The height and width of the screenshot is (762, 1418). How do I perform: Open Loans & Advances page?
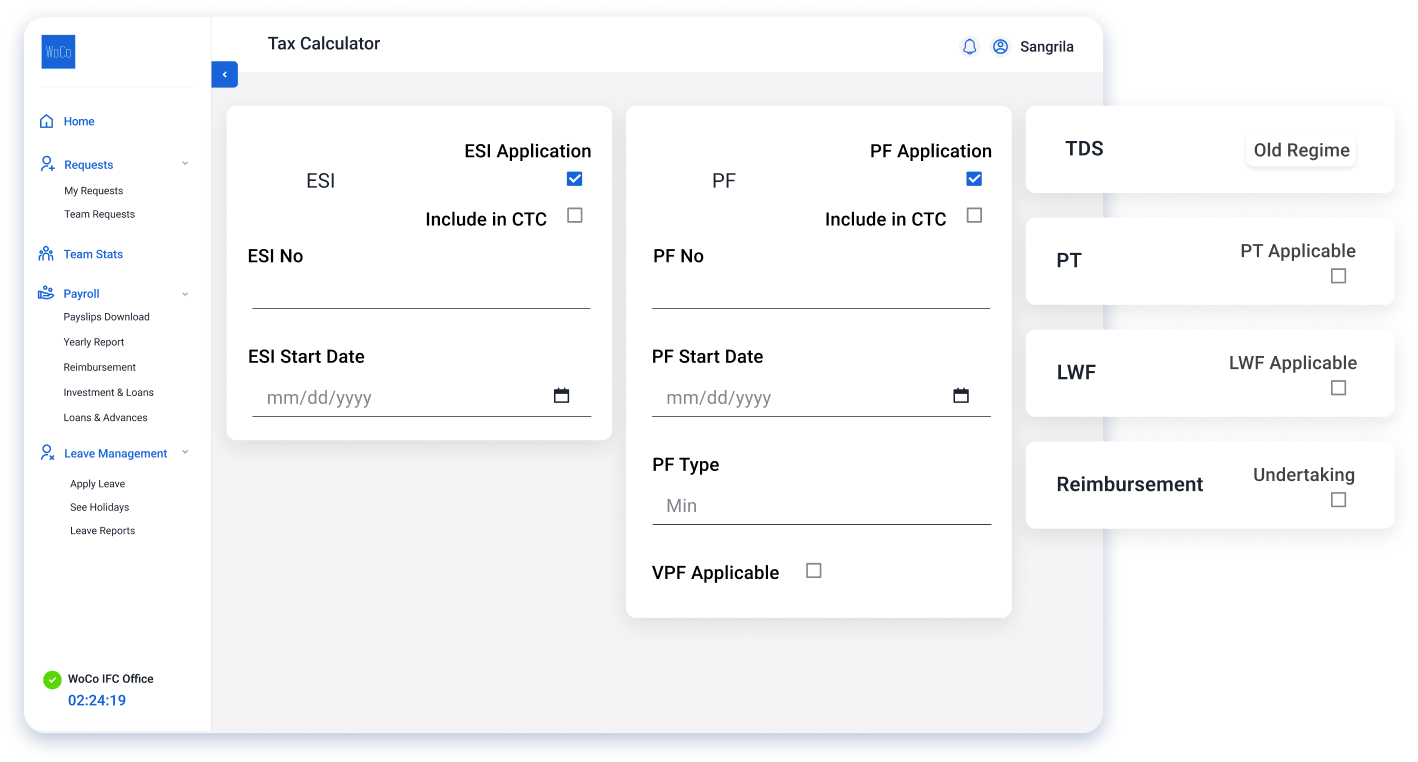[105, 418]
